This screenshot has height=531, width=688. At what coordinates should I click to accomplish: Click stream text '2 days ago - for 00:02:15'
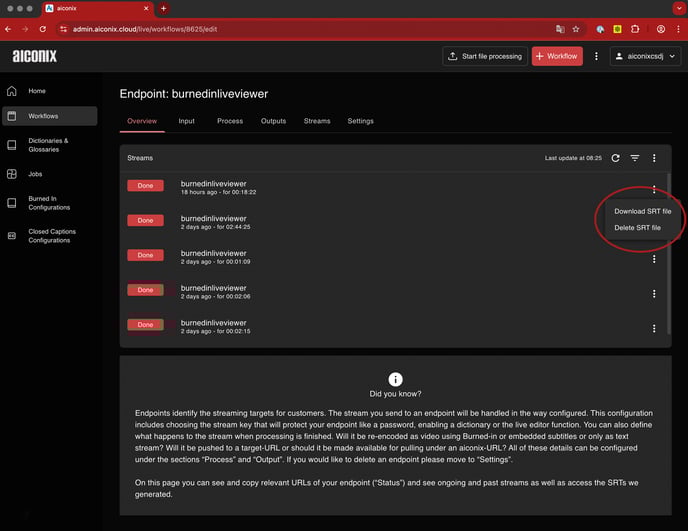215,331
